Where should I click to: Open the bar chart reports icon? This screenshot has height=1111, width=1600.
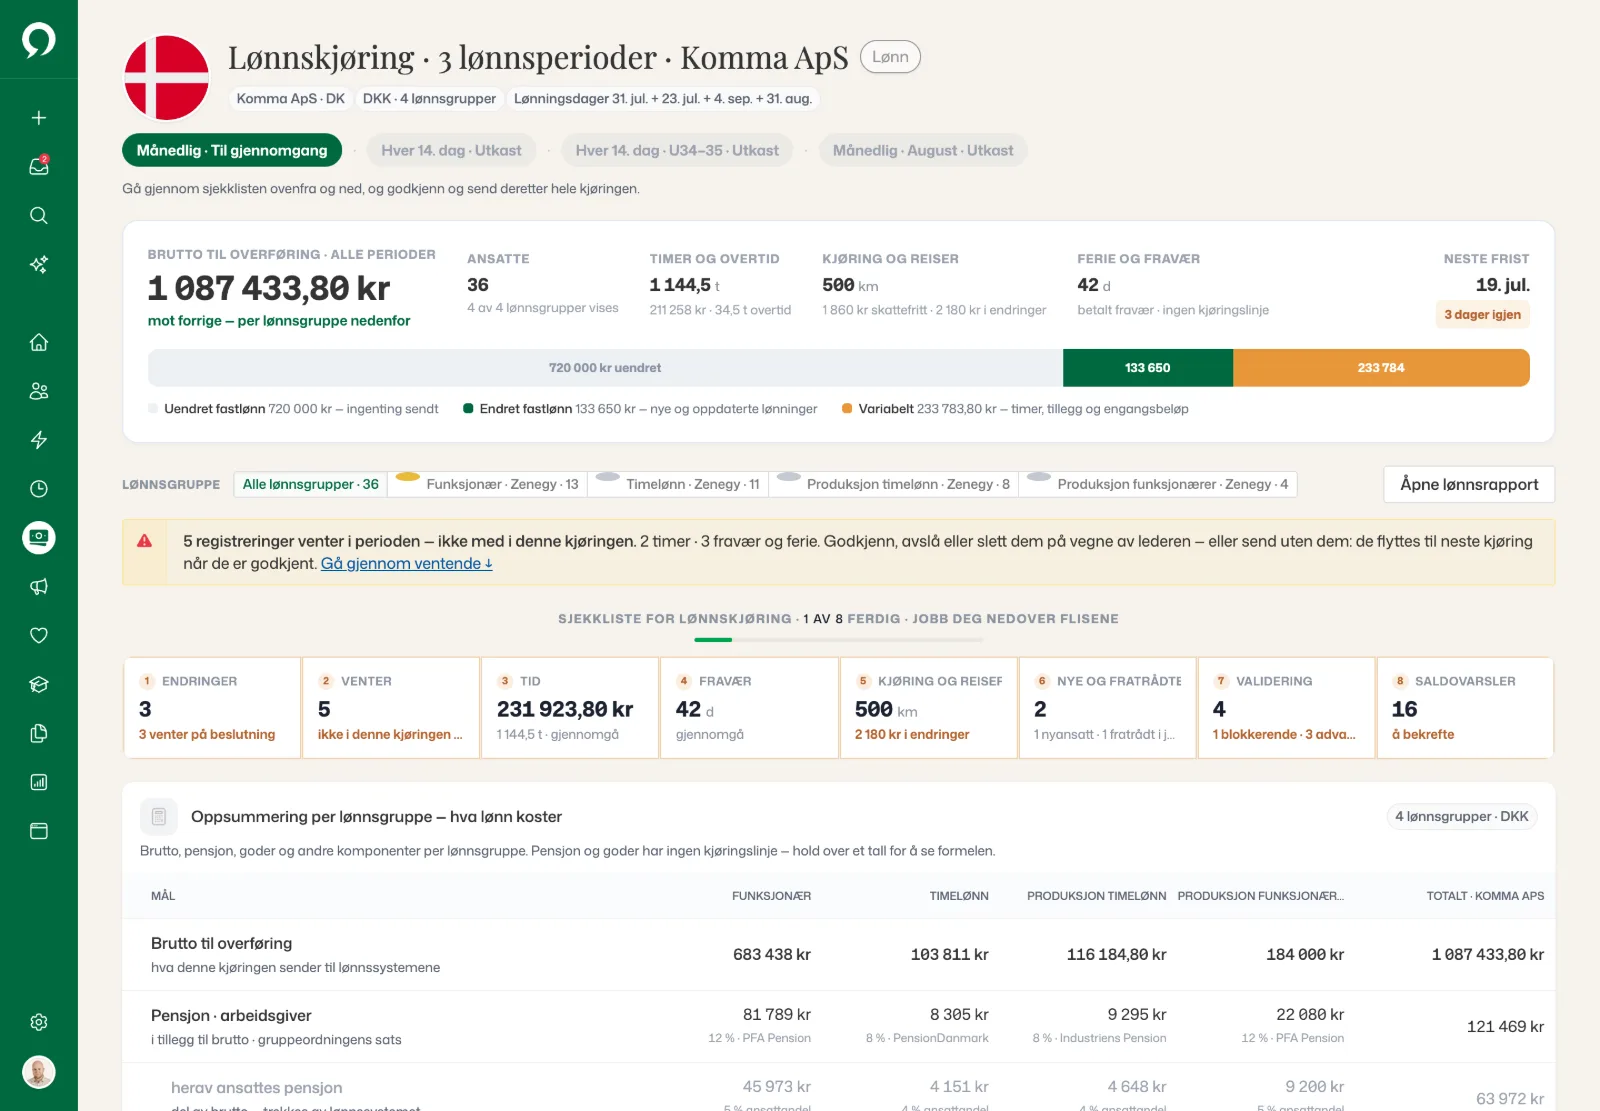pyautogui.click(x=39, y=783)
